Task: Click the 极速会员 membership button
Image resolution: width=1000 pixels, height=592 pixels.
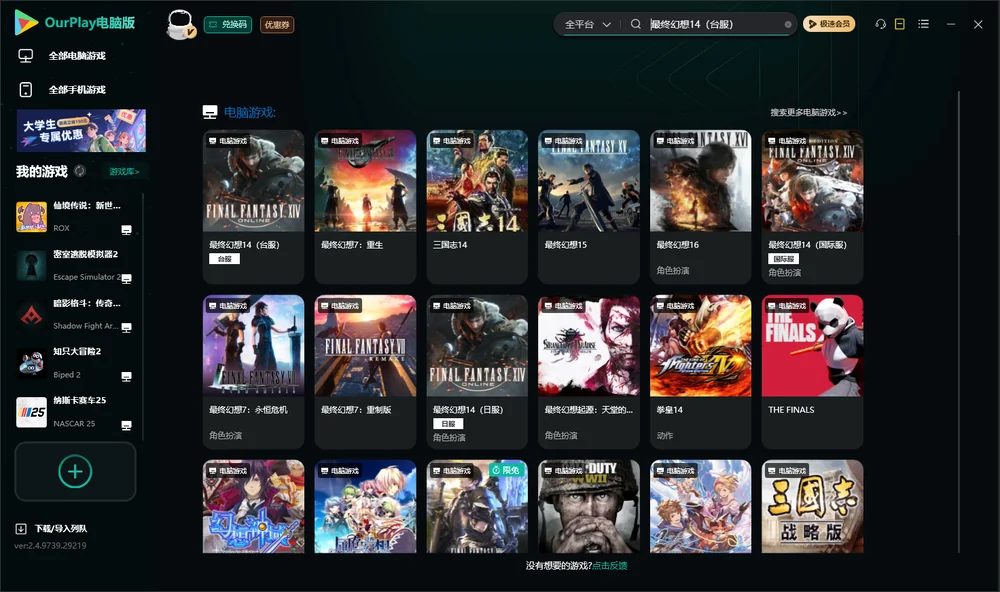Action: coord(828,24)
